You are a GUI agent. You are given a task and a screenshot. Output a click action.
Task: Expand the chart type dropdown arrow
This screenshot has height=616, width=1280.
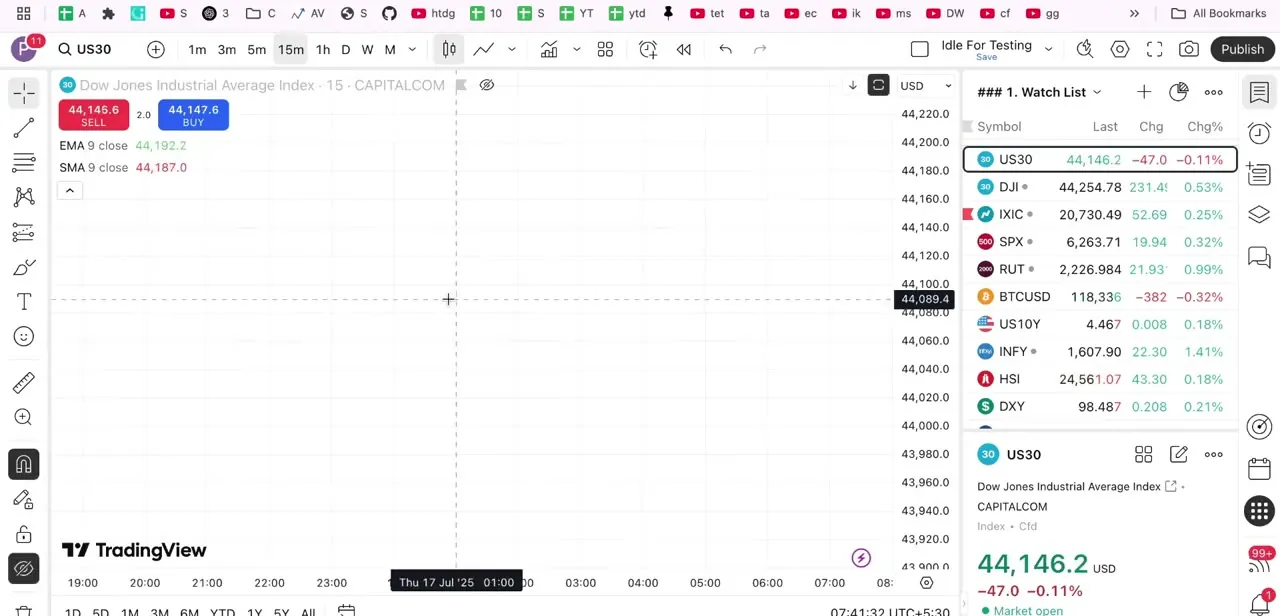click(x=512, y=49)
